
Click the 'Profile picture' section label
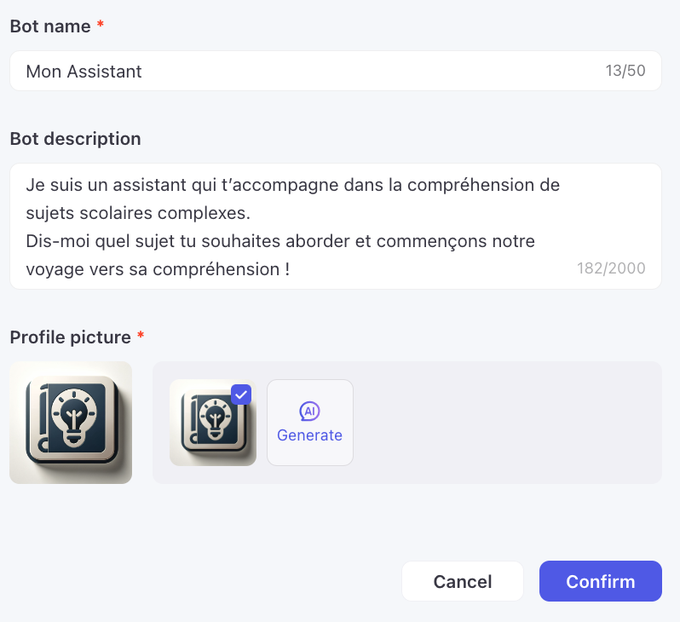pos(70,336)
